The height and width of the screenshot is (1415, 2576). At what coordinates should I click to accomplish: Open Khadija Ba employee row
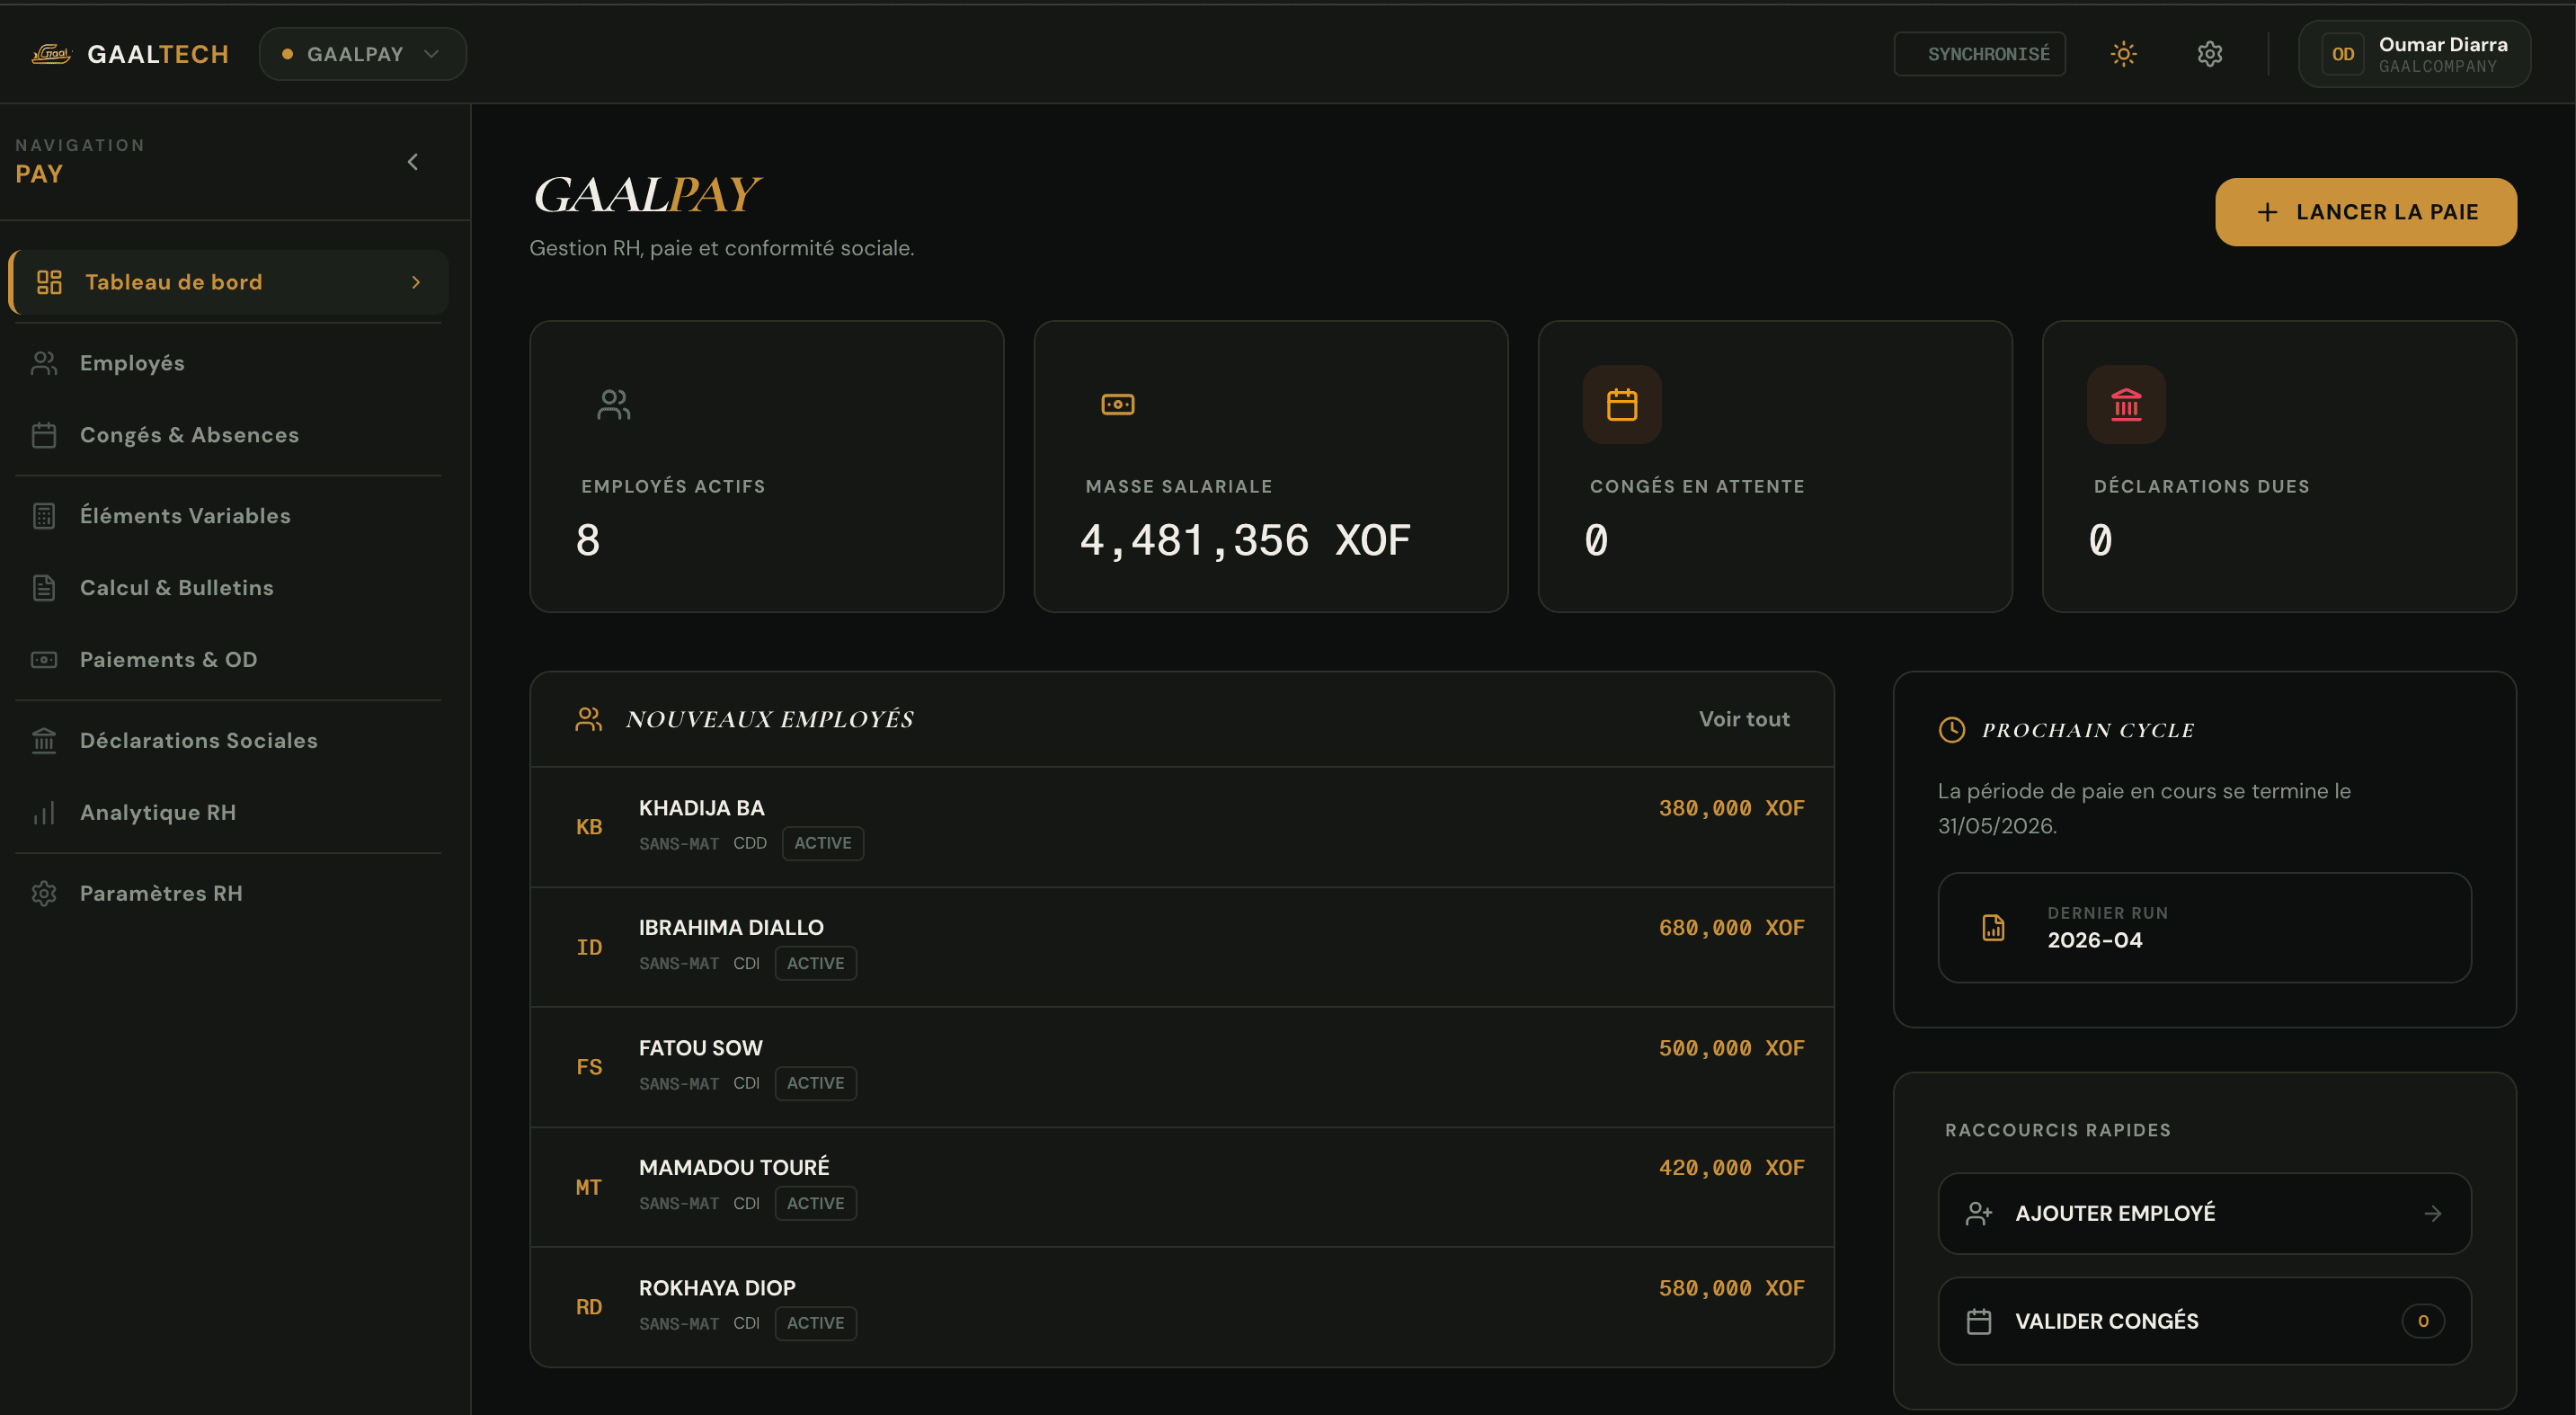pyautogui.click(x=1182, y=827)
